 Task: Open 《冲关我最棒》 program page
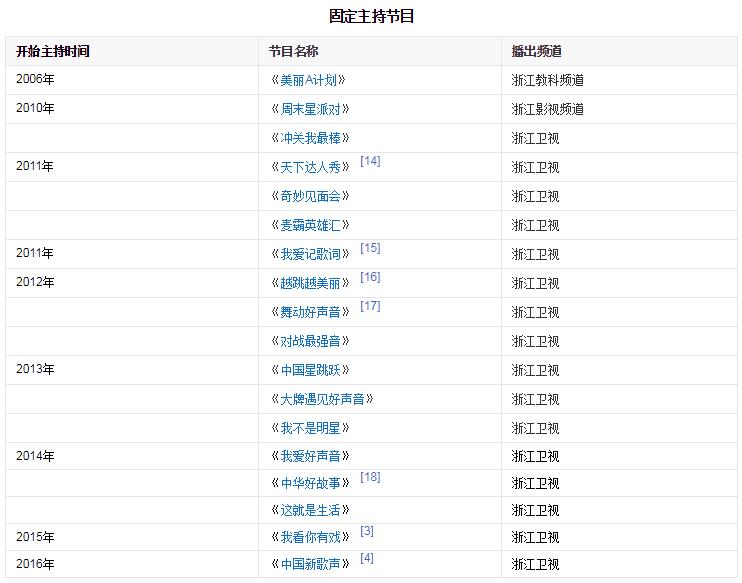[x=310, y=138]
